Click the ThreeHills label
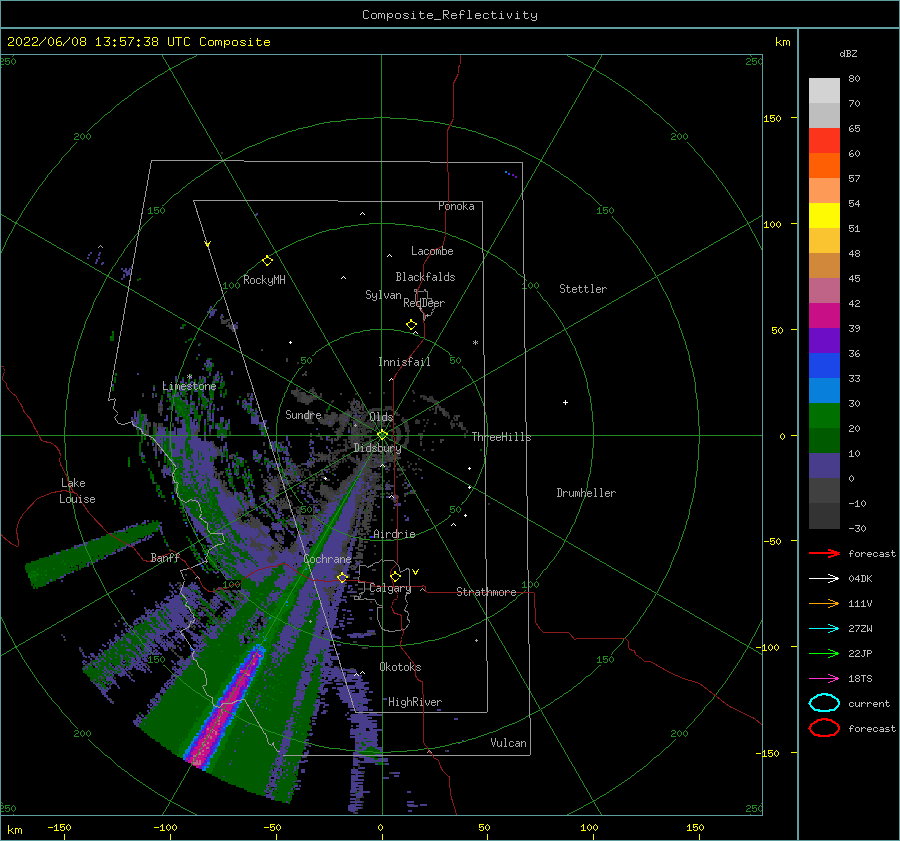900x841 pixels. [501, 437]
